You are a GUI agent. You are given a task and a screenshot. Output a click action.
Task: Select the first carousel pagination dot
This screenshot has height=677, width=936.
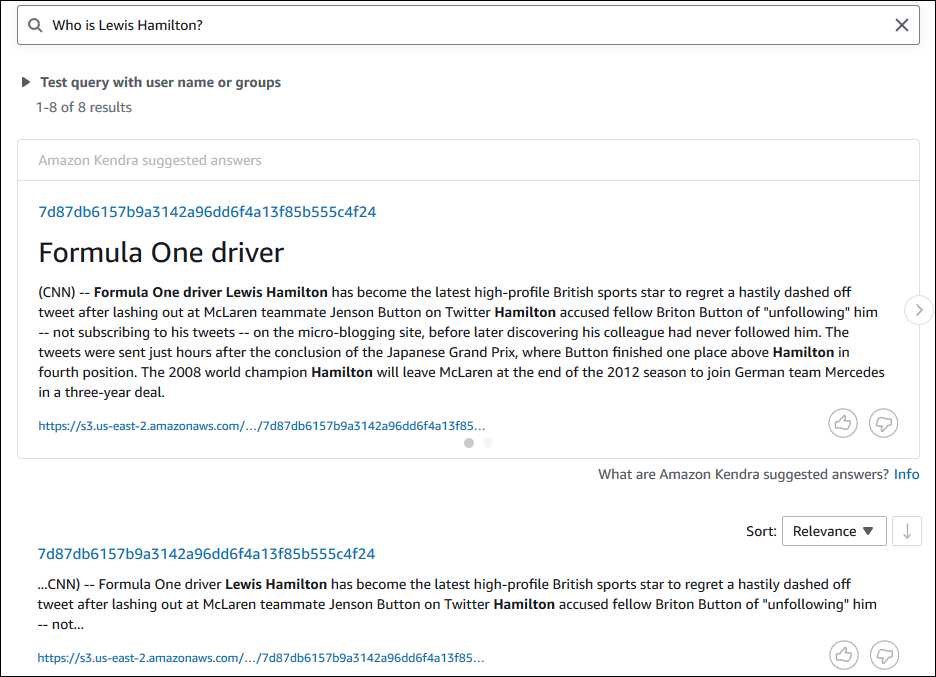pos(469,443)
